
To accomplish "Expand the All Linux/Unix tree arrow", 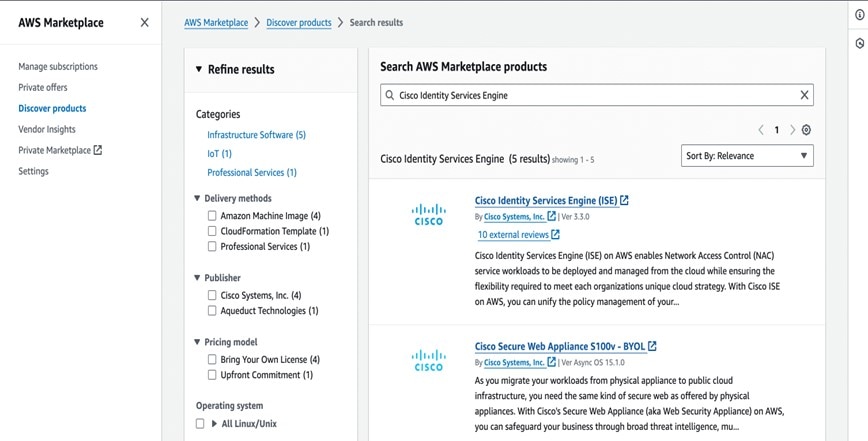I will click(x=214, y=424).
